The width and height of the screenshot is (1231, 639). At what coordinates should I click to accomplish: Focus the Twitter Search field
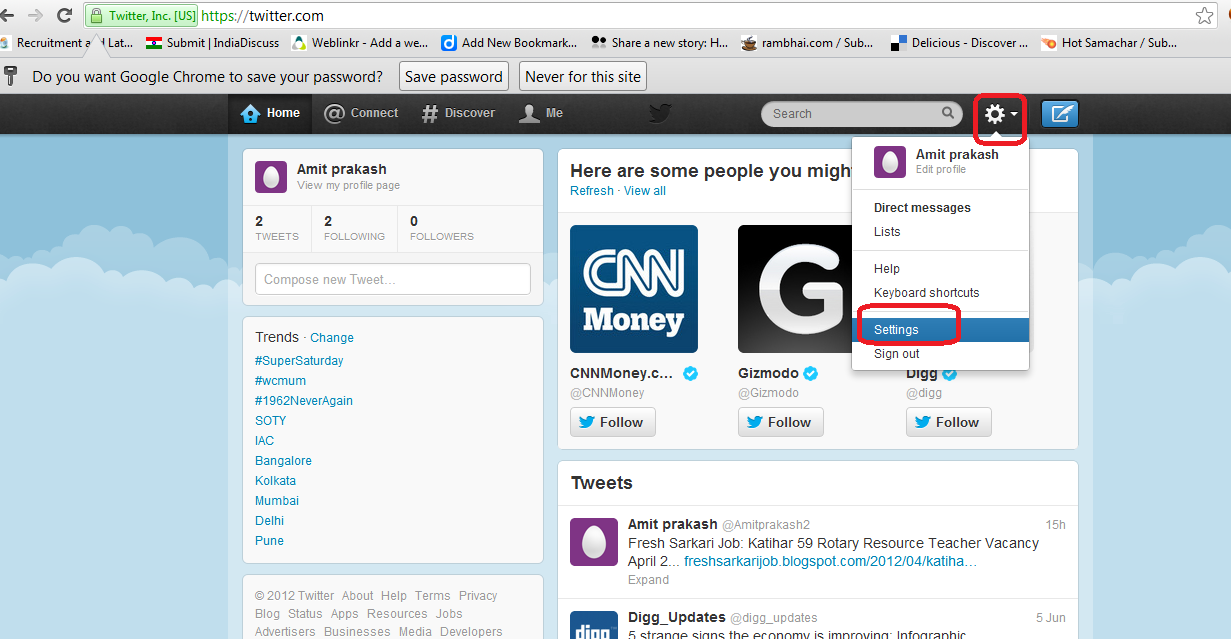pos(862,114)
